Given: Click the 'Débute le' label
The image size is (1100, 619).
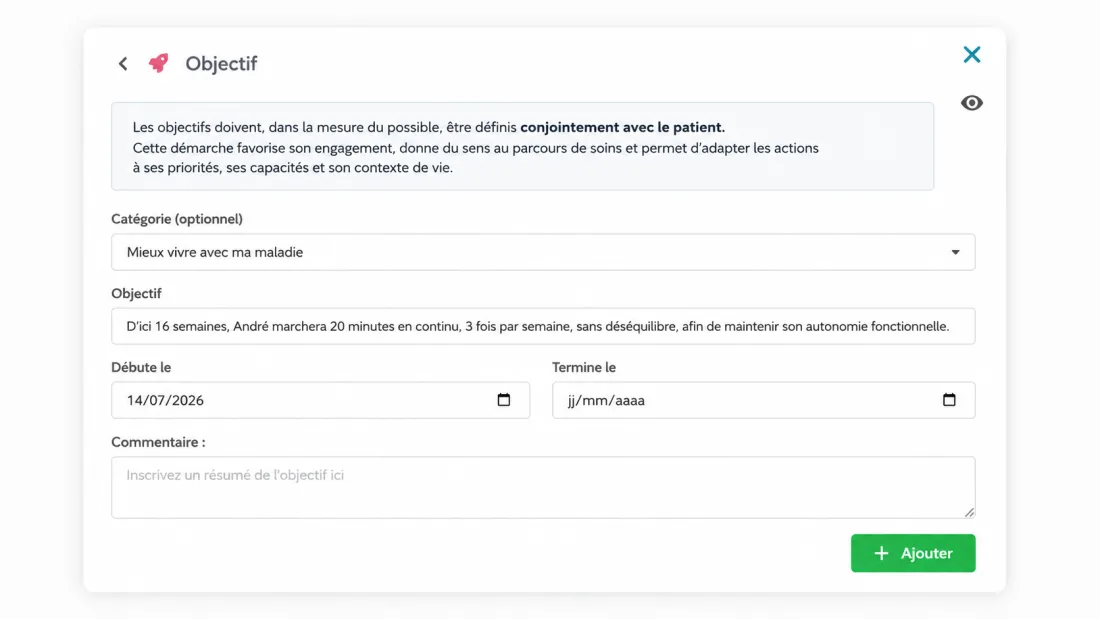Looking at the screenshot, I should 141,367.
